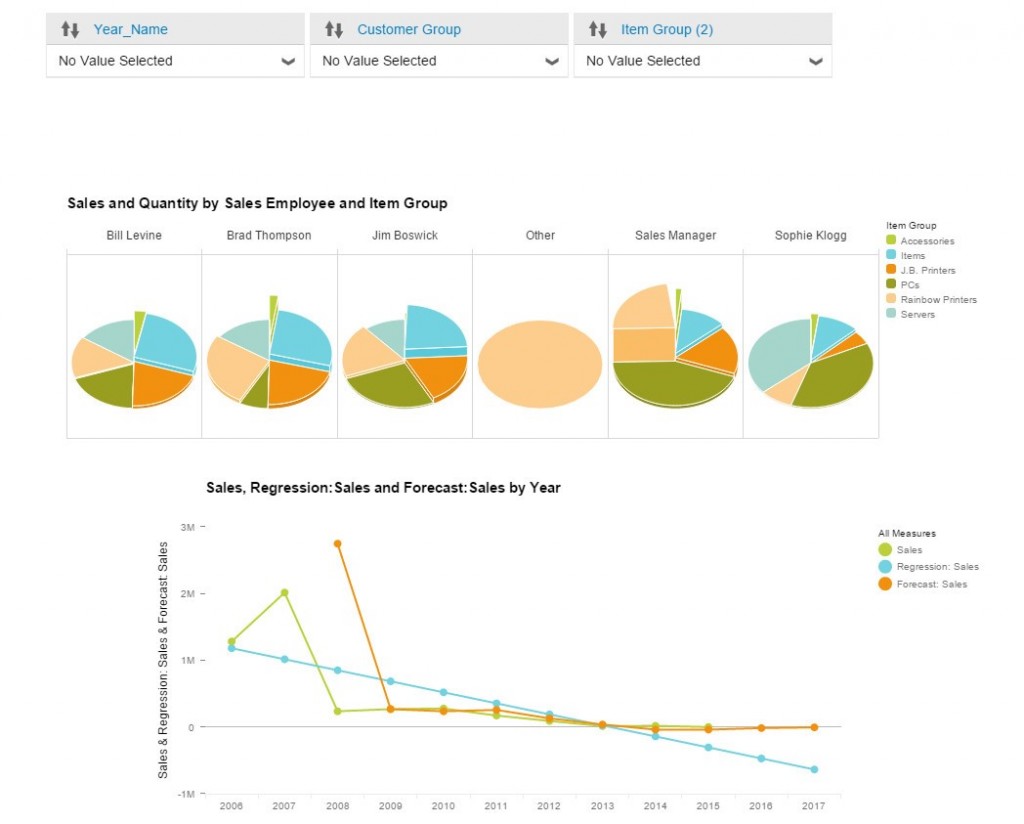
Task: Click the Sales Manager column header in pie chart
Action: pos(675,235)
